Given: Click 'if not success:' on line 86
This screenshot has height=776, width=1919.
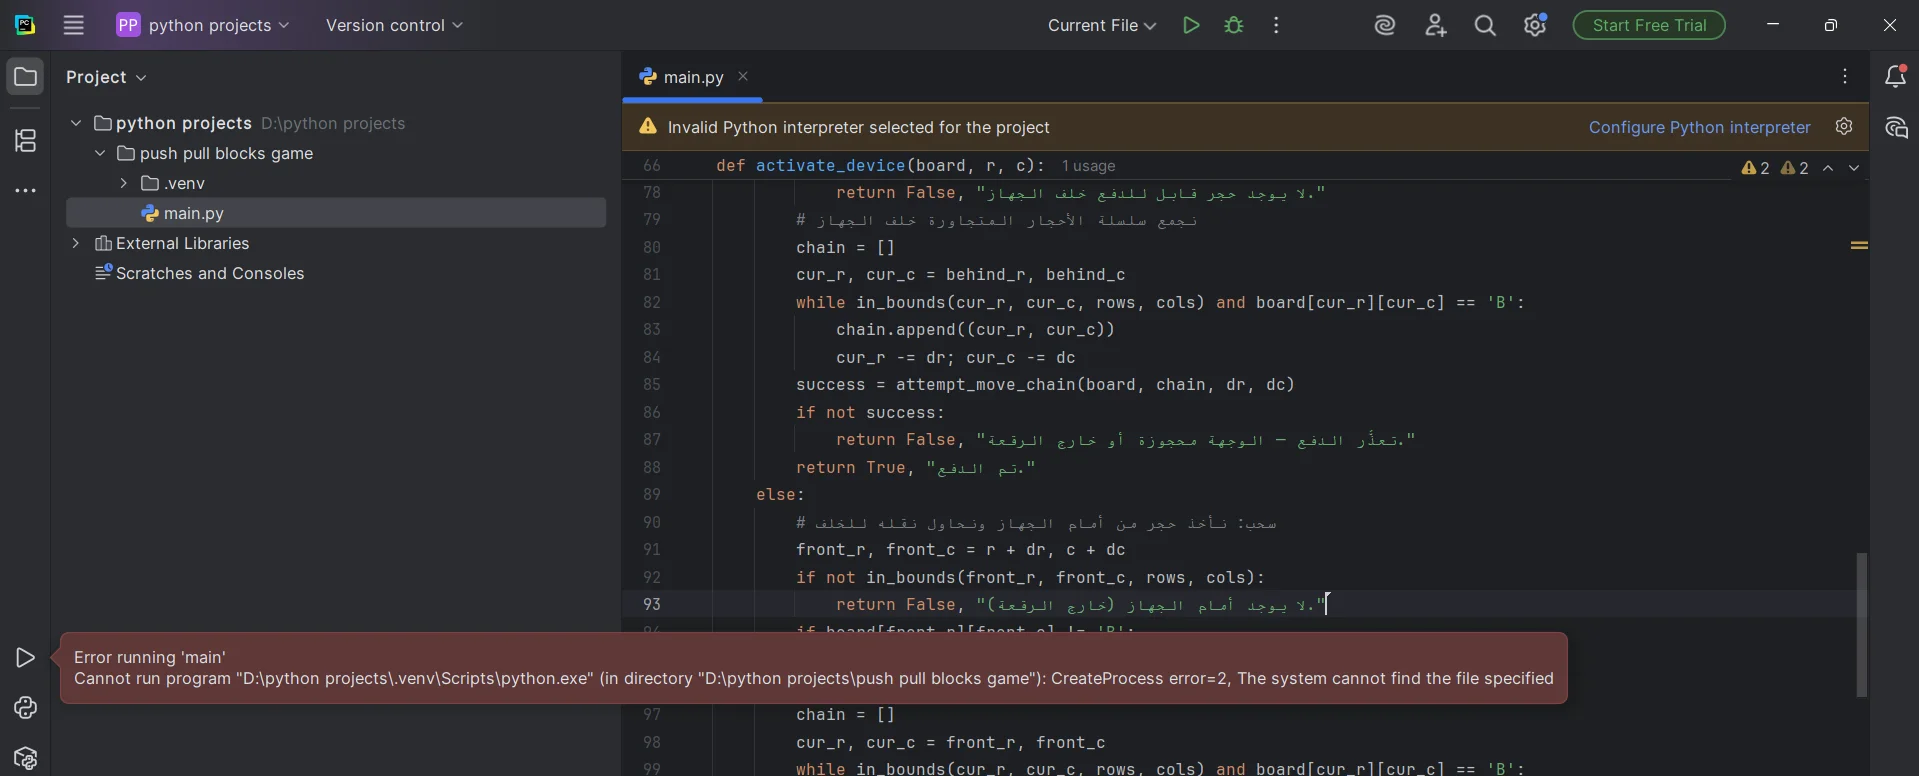Looking at the screenshot, I should click(x=870, y=412).
